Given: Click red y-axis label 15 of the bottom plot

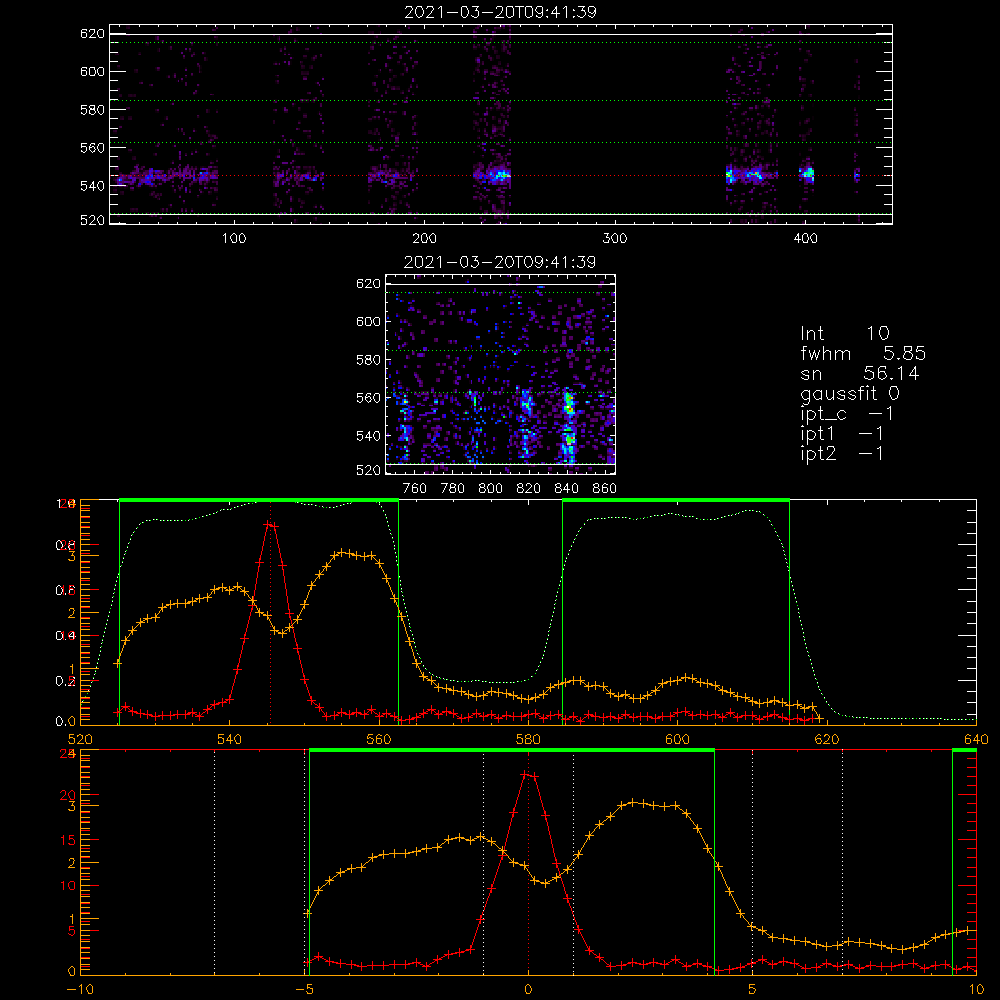Looking at the screenshot, I should click(68, 840).
